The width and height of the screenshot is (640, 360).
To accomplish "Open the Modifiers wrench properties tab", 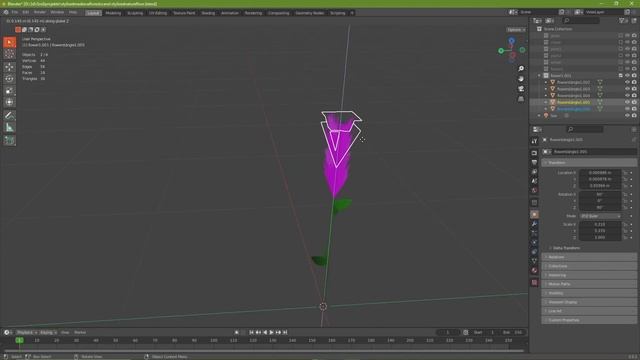I will pyautogui.click(x=534, y=224).
